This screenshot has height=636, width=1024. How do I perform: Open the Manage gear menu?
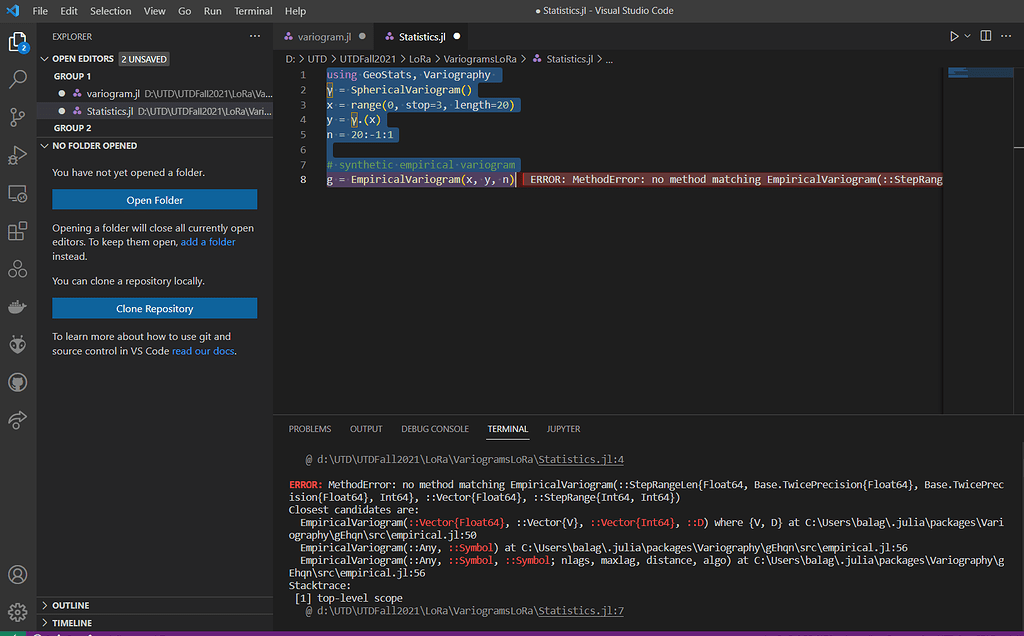click(17, 611)
